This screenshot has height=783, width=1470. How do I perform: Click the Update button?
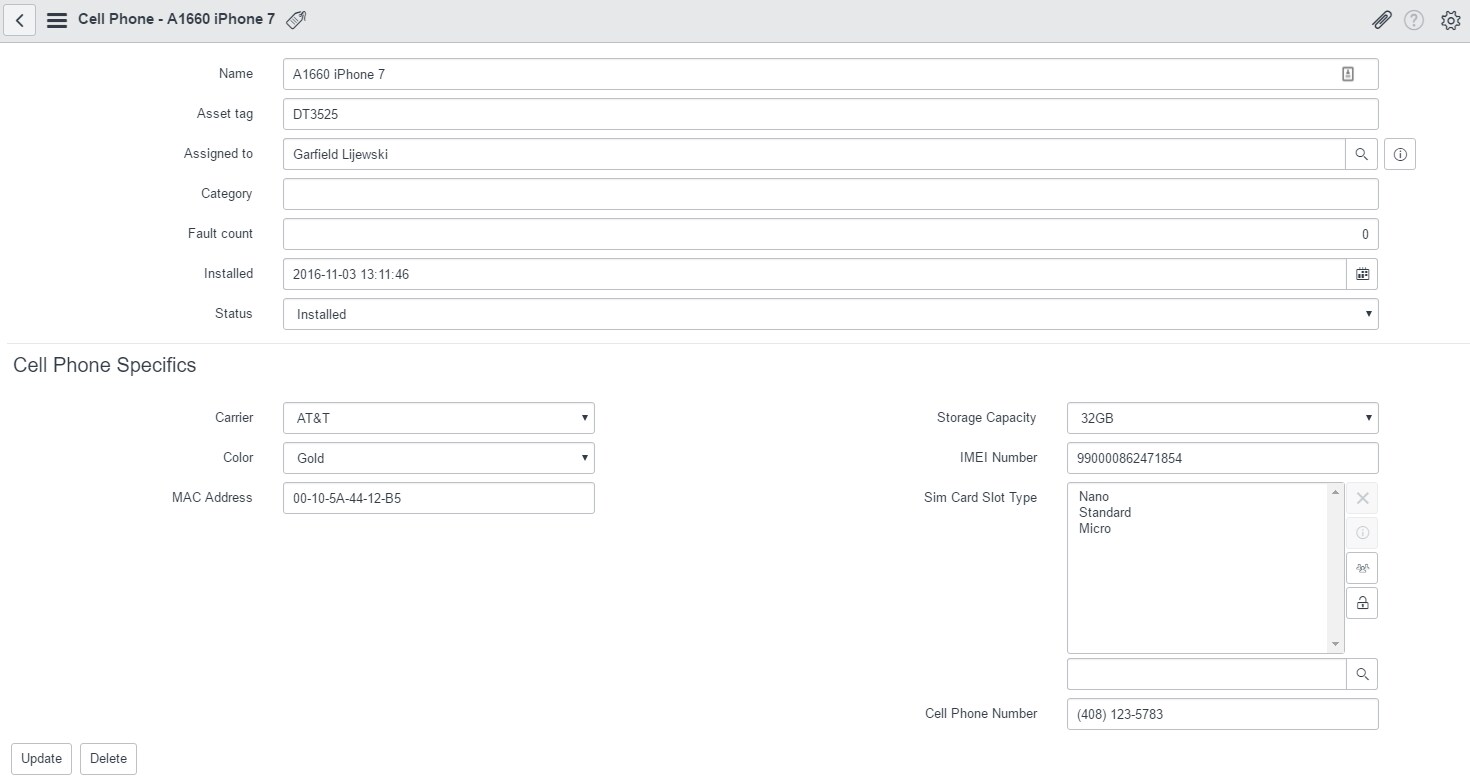(41, 758)
